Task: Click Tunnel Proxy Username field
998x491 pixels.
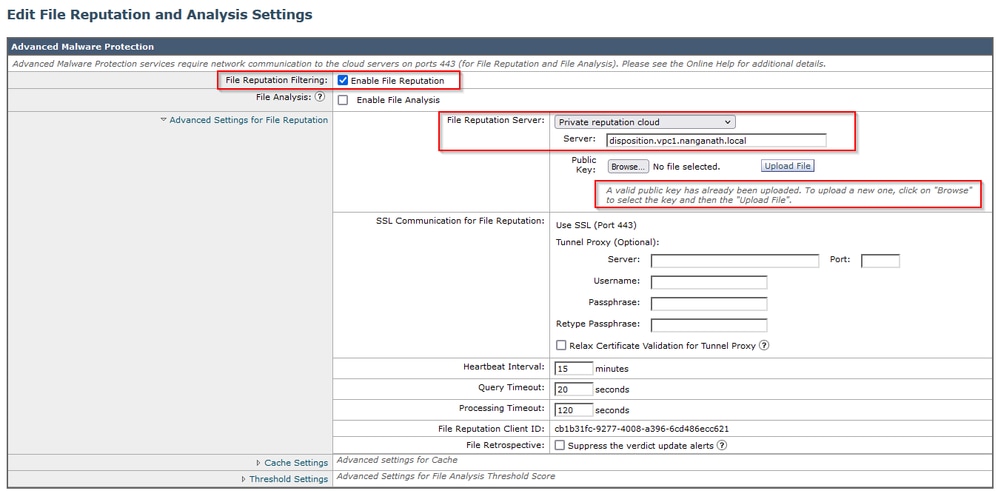Action: (x=708, y=282)
